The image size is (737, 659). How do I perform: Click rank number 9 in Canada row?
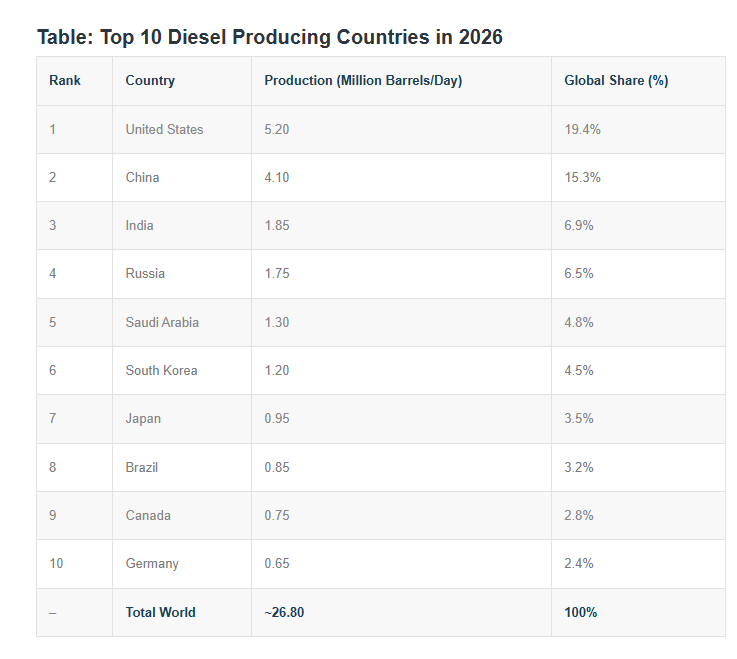pyautogui.click(x=53, y=515)
